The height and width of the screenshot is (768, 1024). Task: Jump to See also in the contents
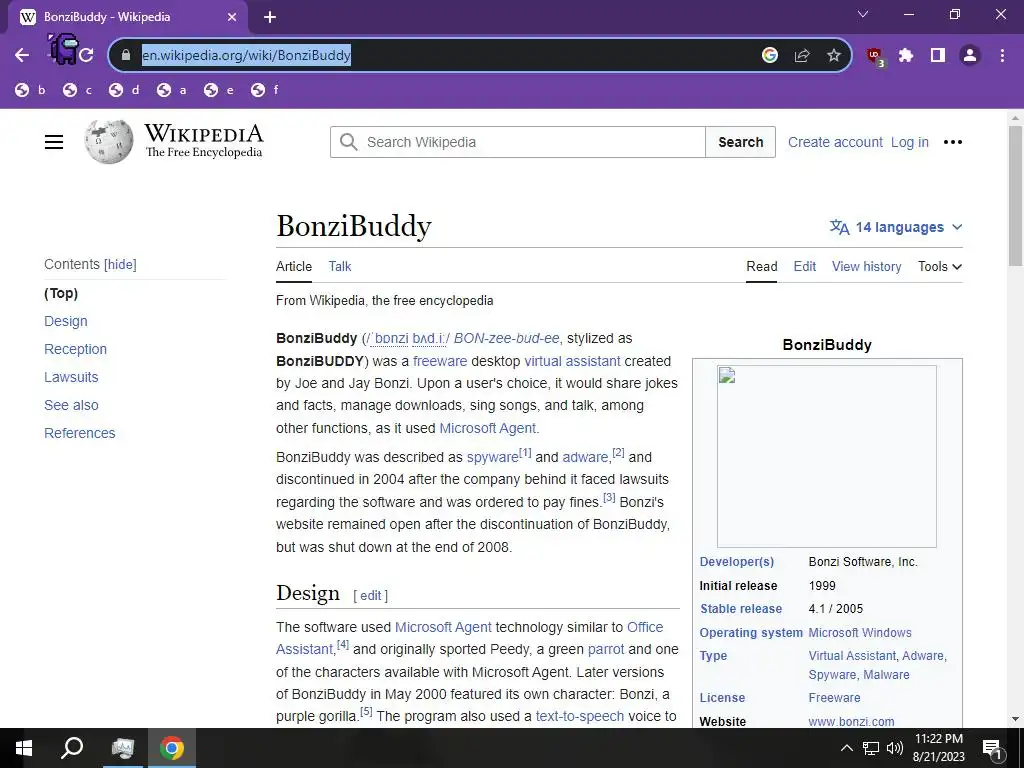pos(71,406)
